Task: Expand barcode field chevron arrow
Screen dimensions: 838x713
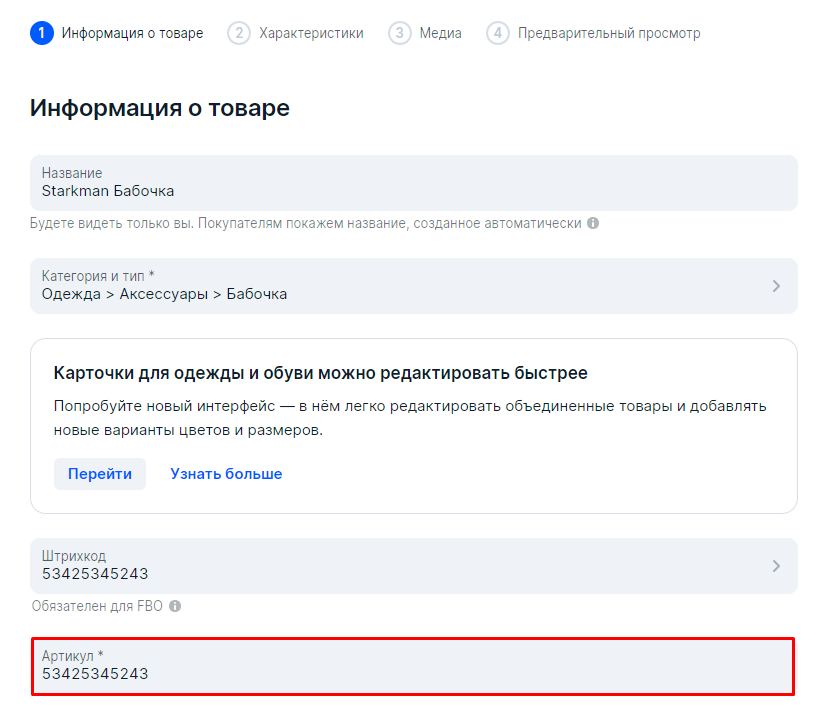Action: [776, 566]
